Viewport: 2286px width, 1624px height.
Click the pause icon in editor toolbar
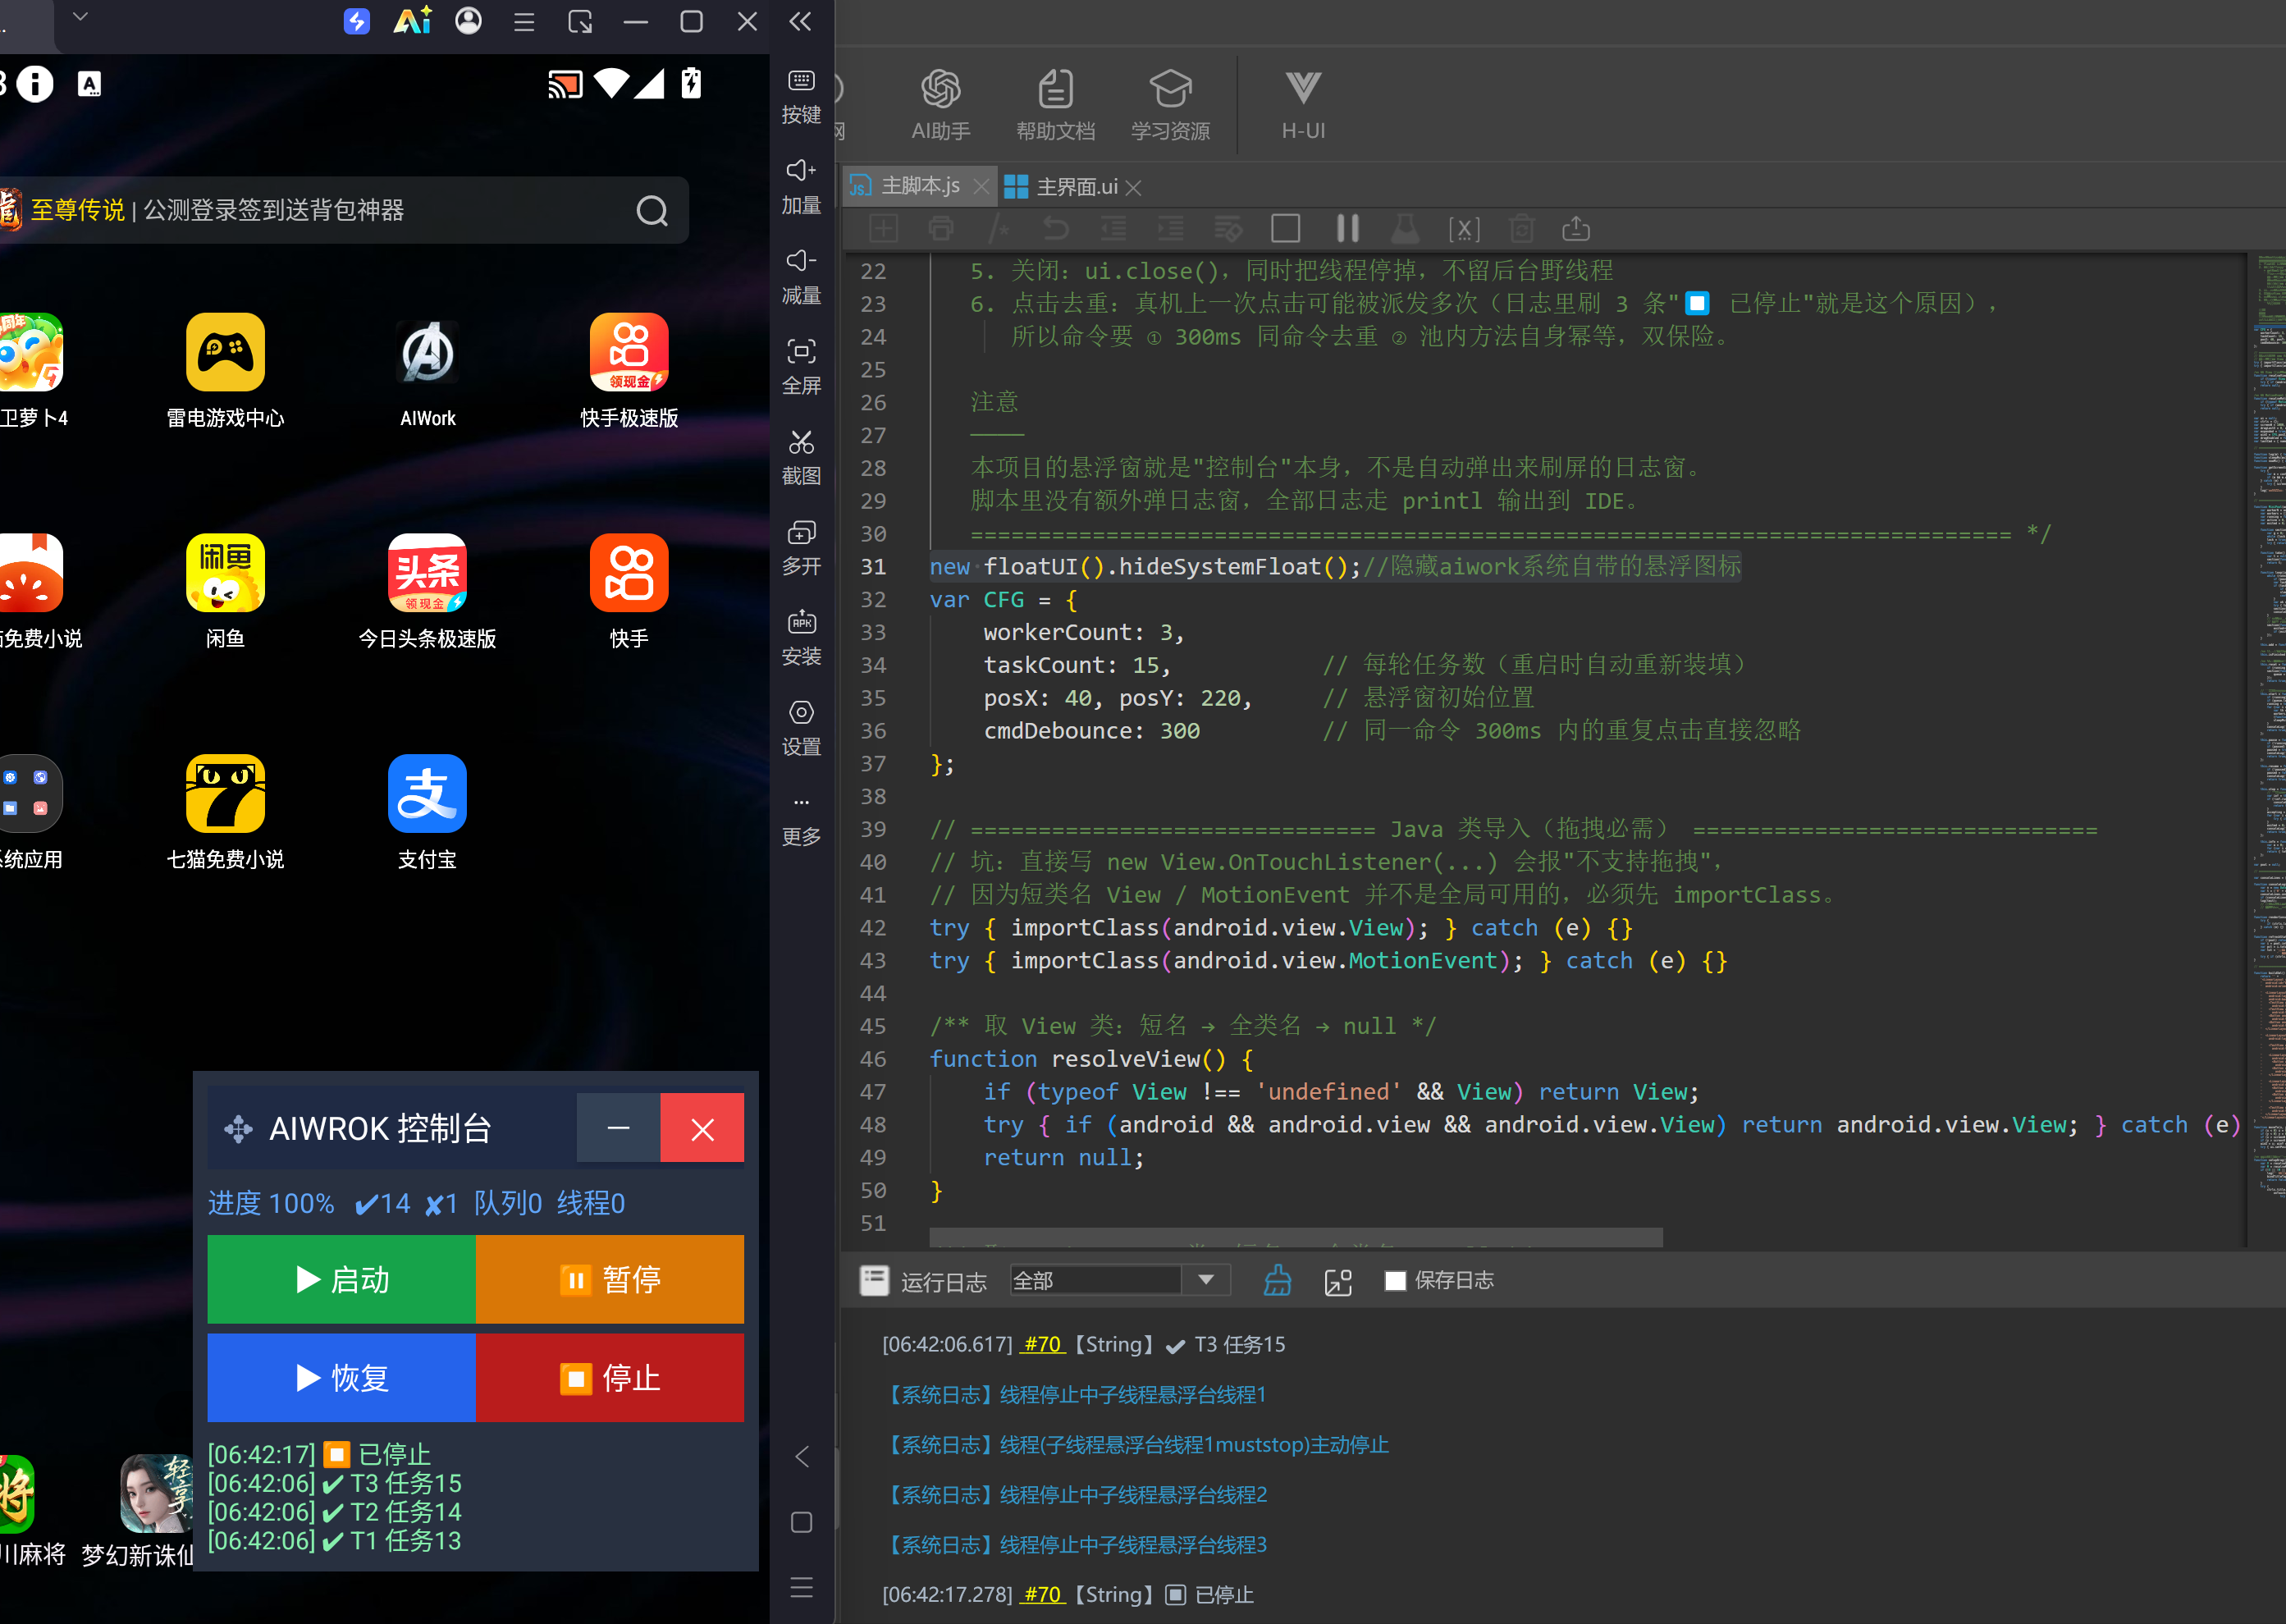(x=1347, y=229)
